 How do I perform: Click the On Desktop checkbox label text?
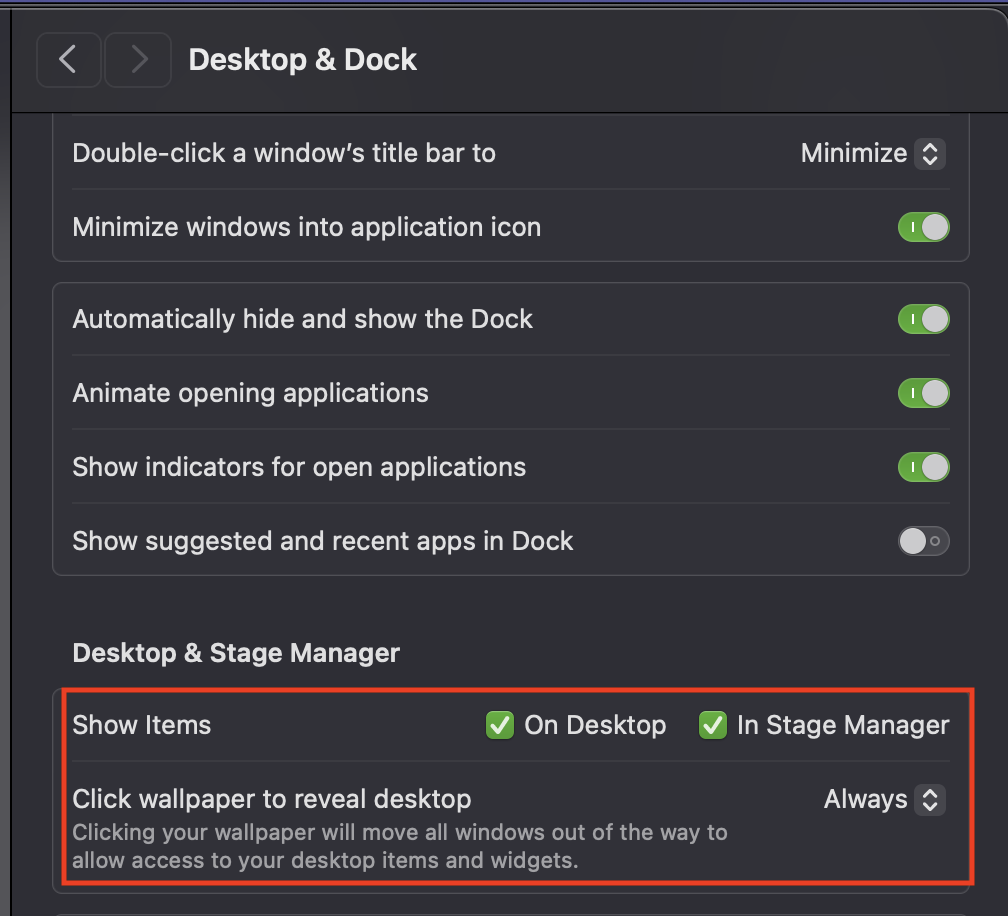595,725
